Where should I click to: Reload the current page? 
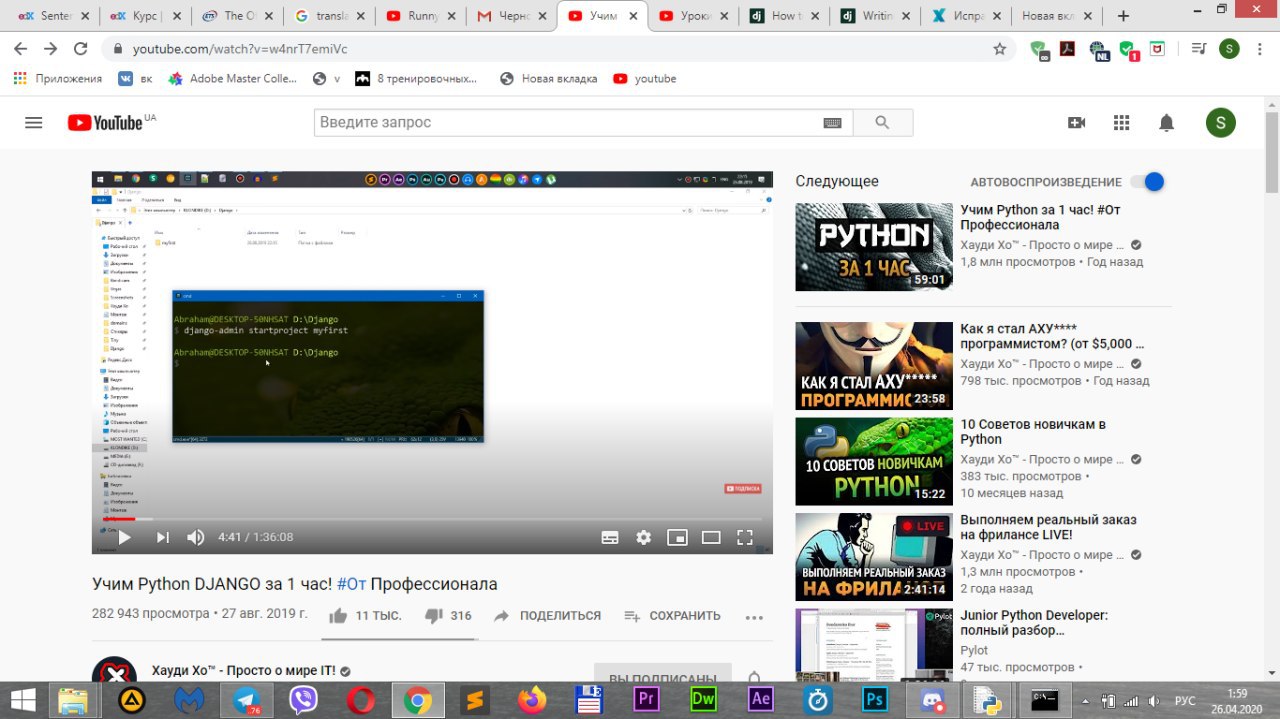point(81,49)
